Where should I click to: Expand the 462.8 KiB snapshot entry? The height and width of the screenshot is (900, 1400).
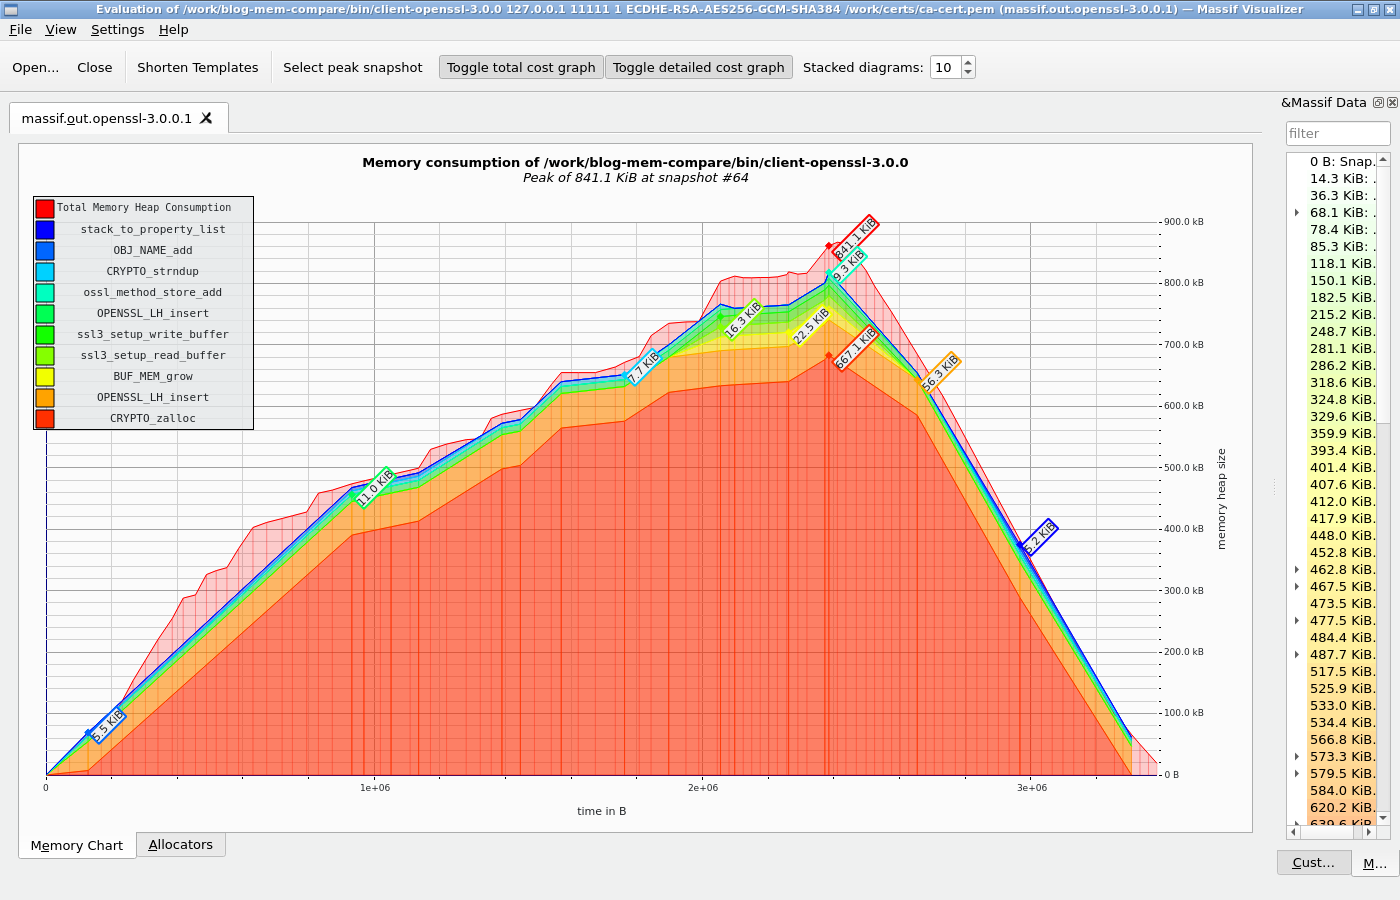click(x=1297, y=569)
